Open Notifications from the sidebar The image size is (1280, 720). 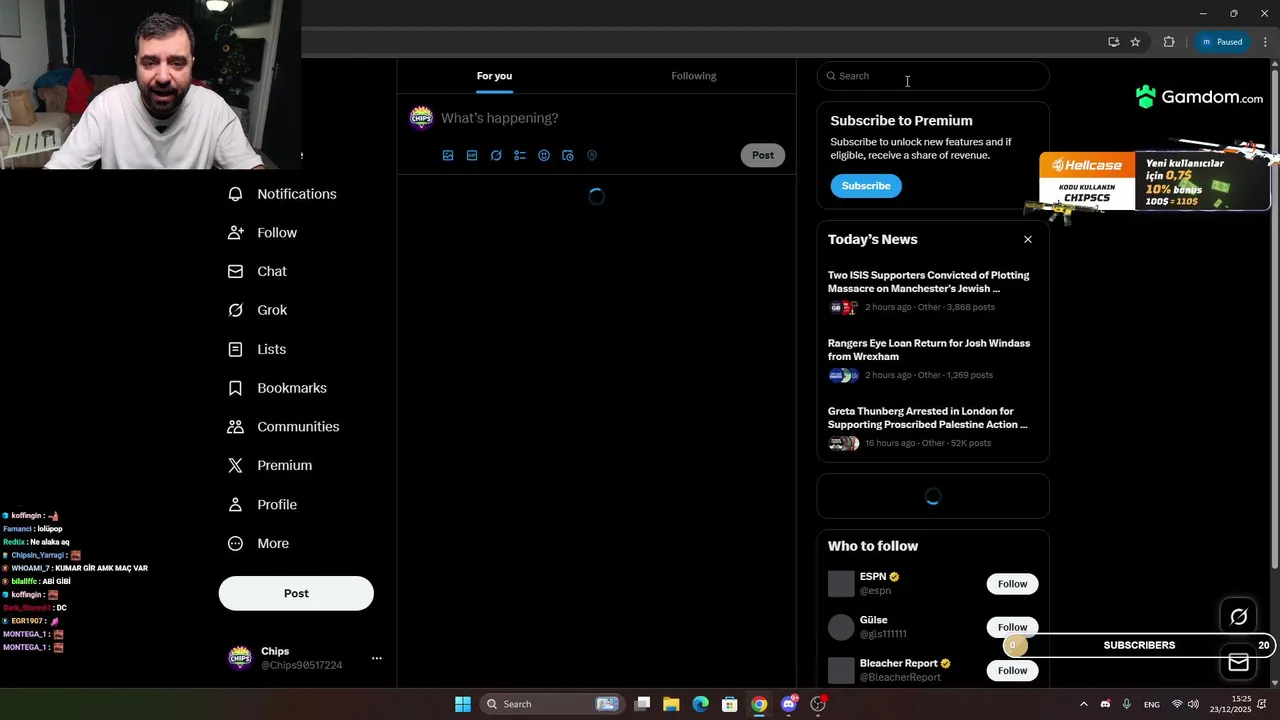click(x=283, y=194)
